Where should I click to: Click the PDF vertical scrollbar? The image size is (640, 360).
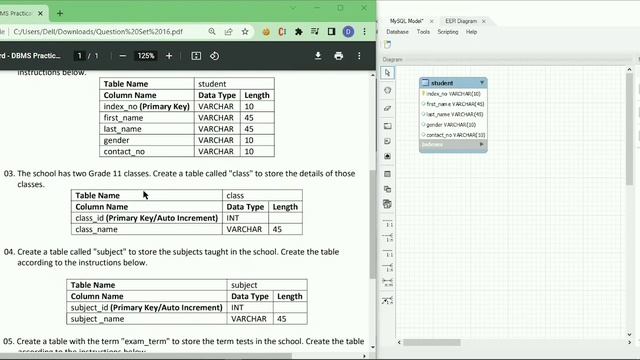coord(373,224)
